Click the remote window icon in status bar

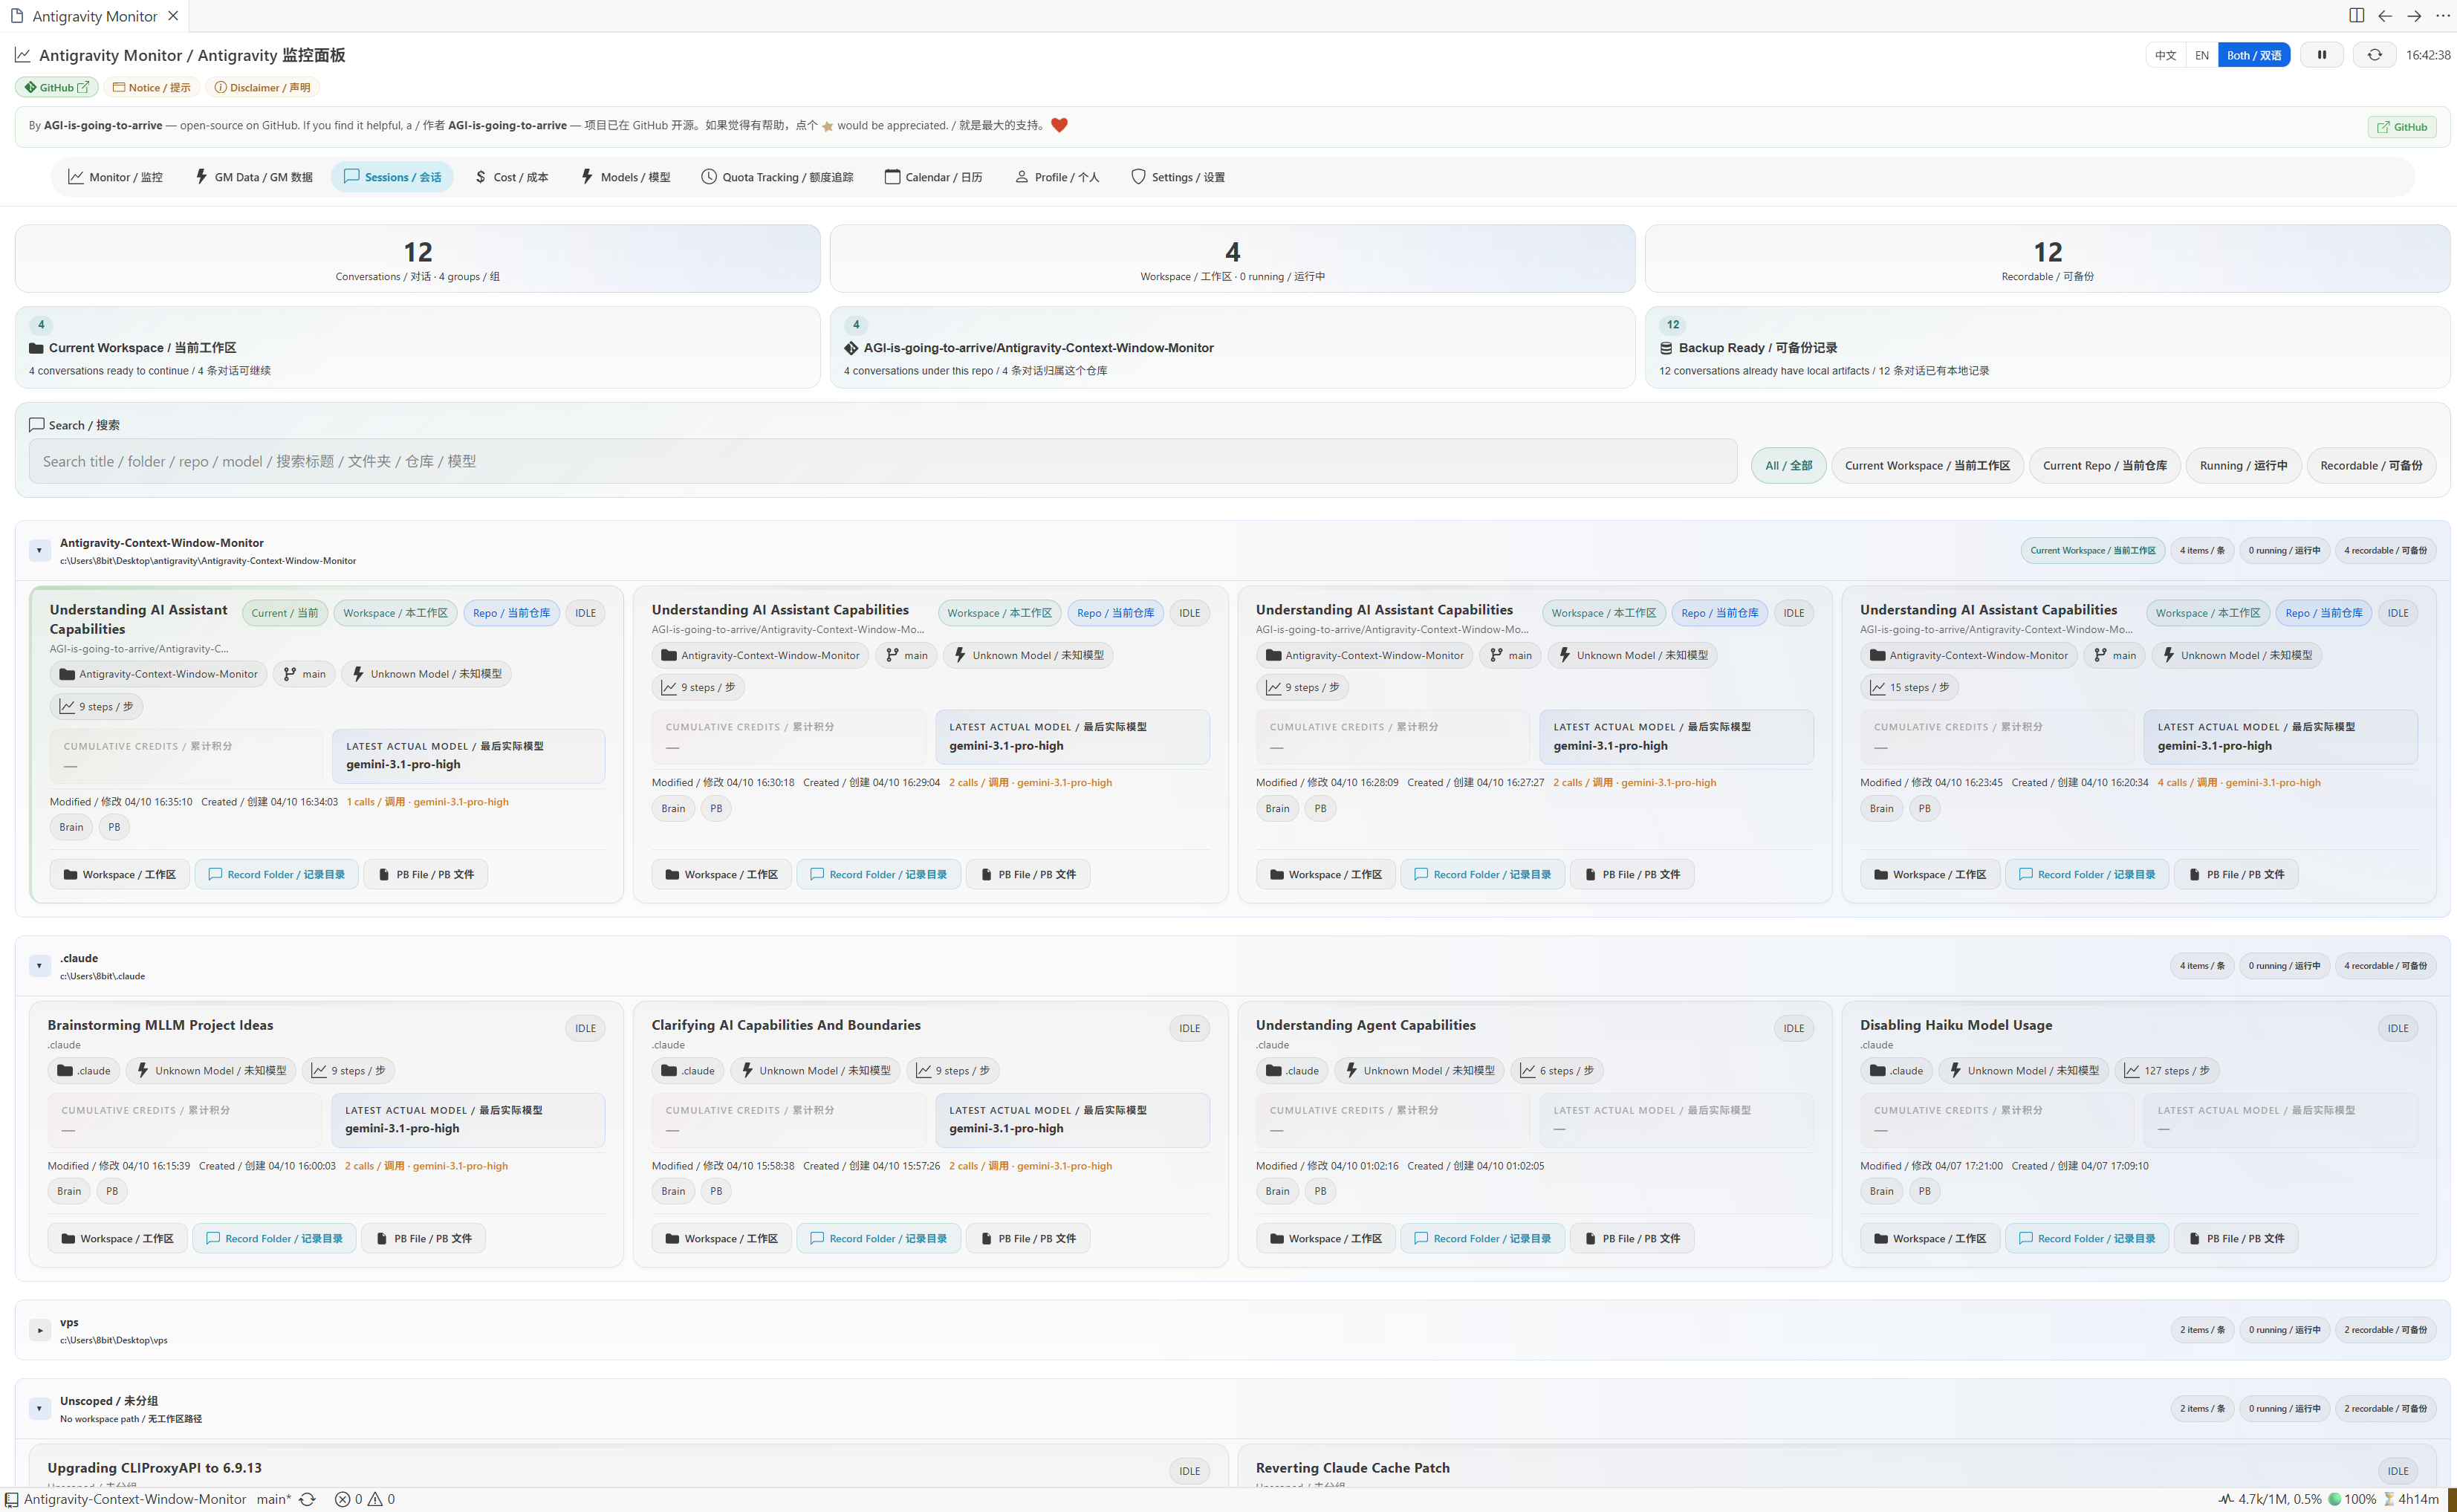pos(11,1499)
